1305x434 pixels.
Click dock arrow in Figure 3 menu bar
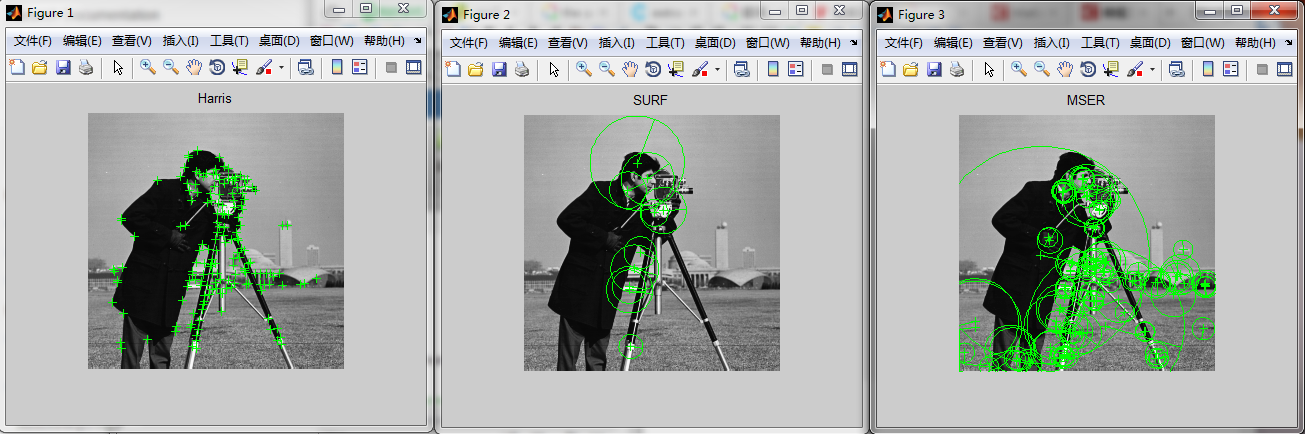[x=1289, y=43]
